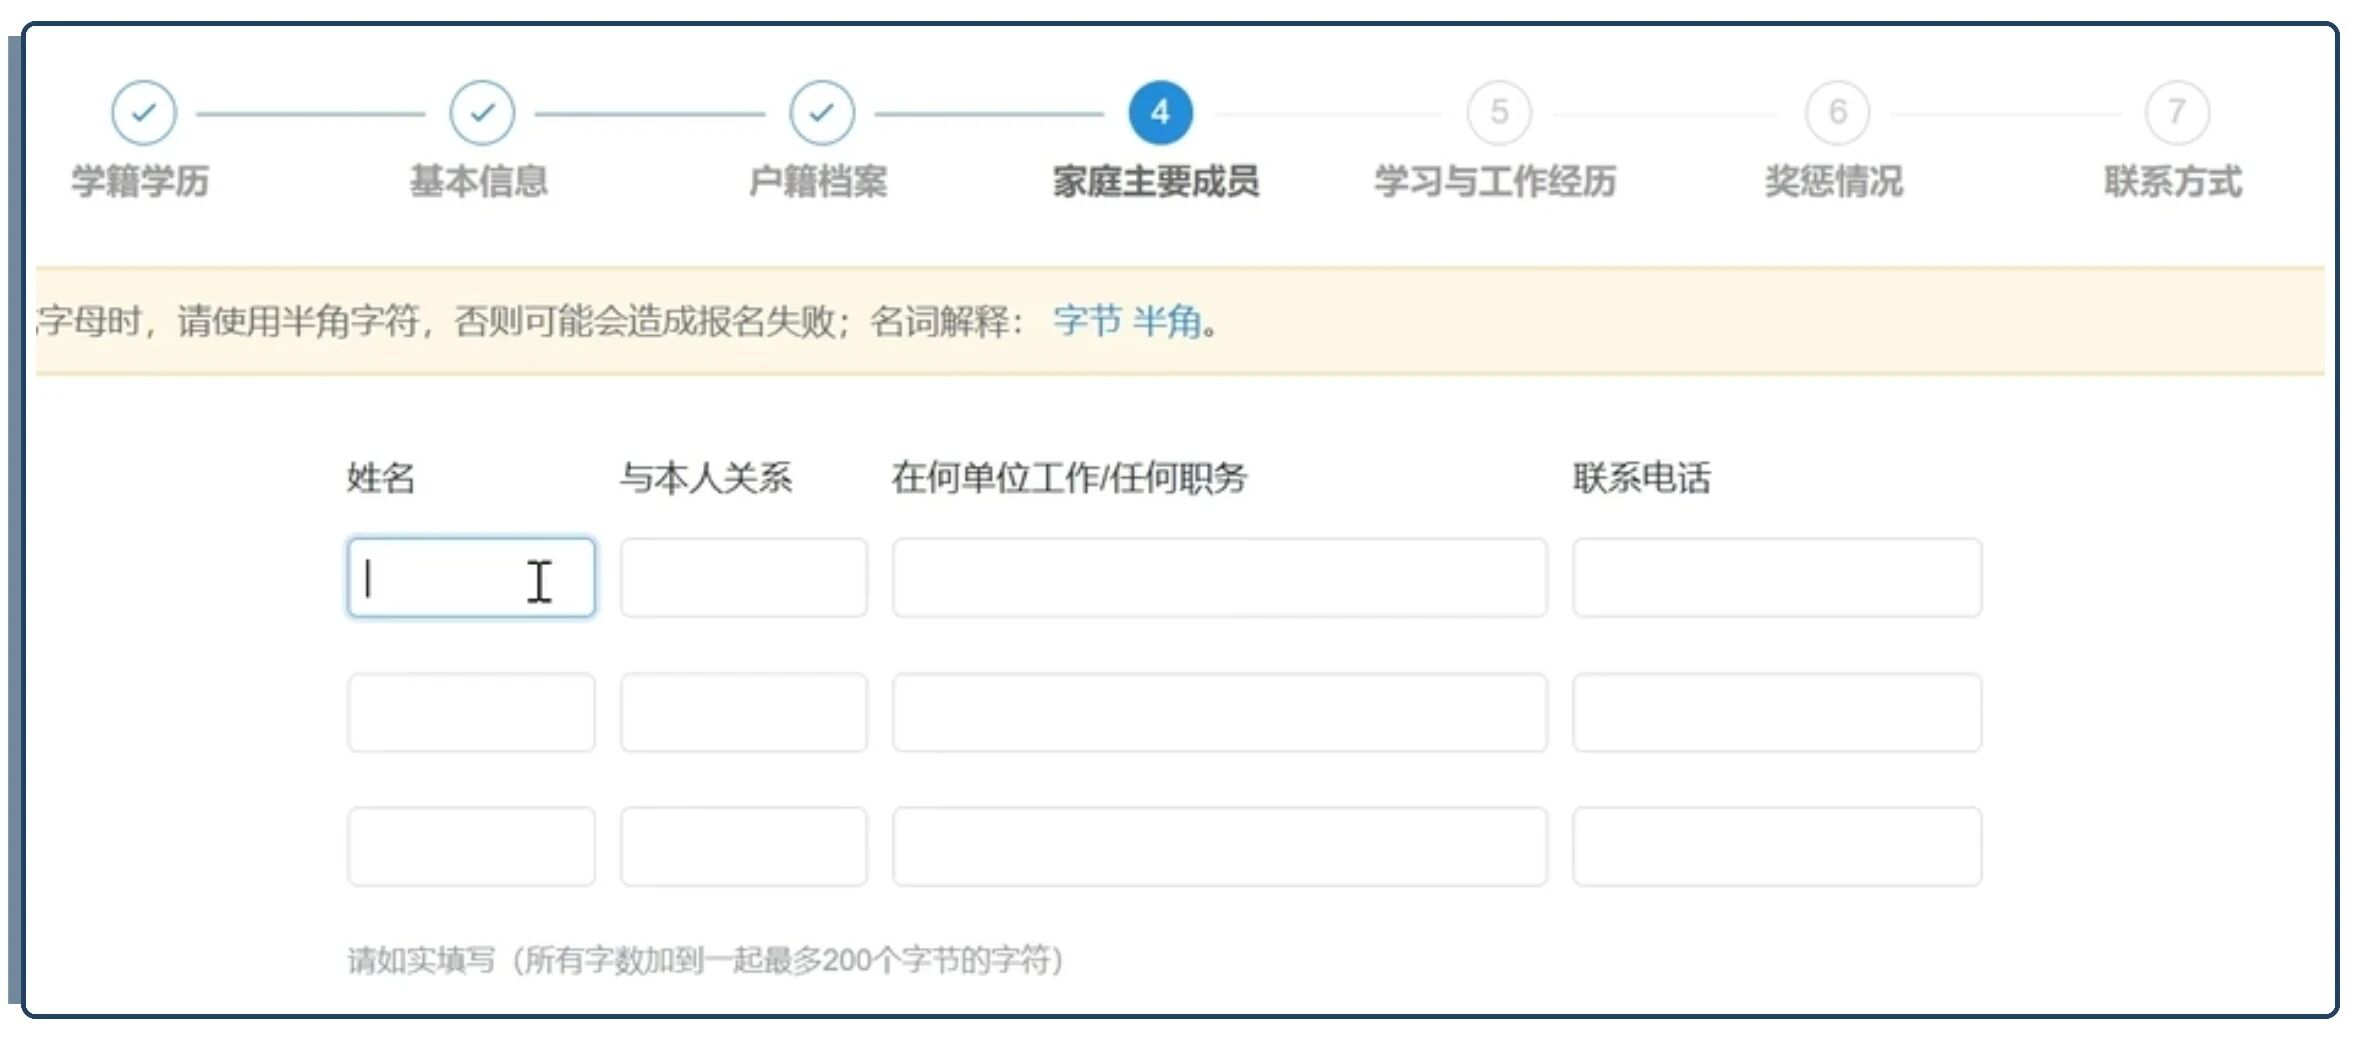Click third row 在何单位工作/任何职务 field

(x=1219, y=847)
